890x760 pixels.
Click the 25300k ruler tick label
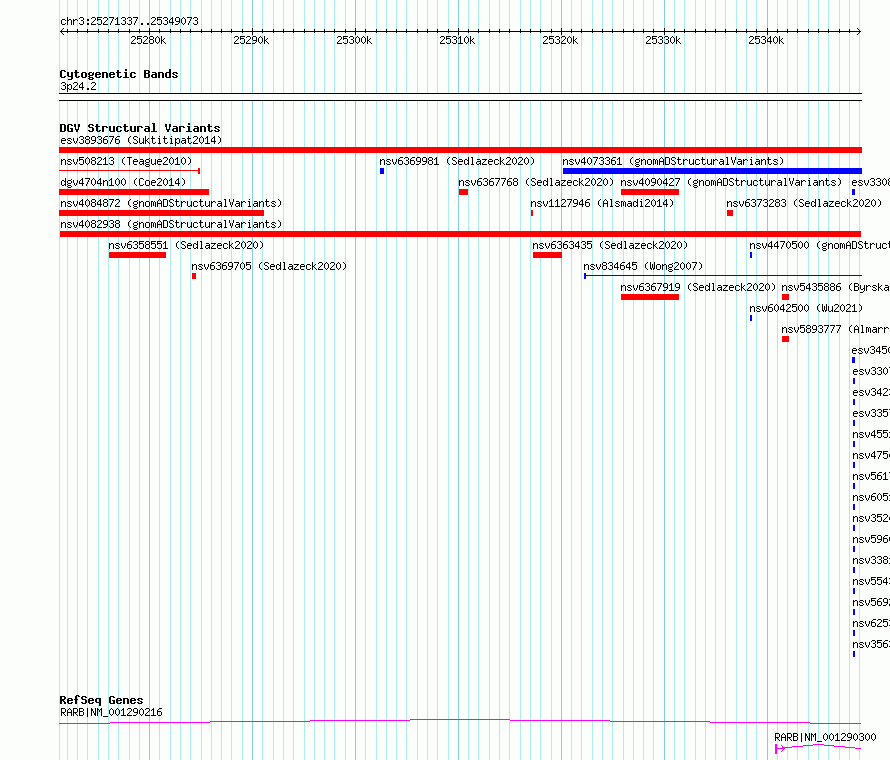click(354, 40)
